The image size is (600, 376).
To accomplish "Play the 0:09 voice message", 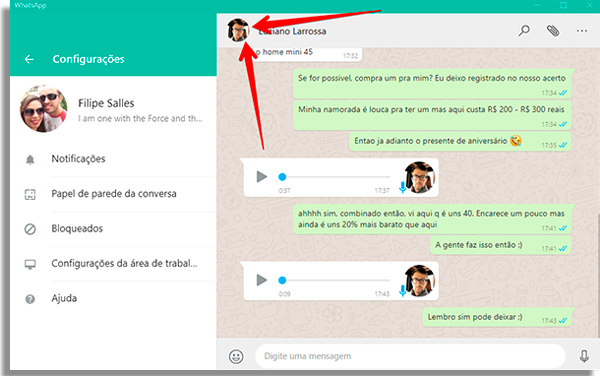I will (x=261, y=280).
